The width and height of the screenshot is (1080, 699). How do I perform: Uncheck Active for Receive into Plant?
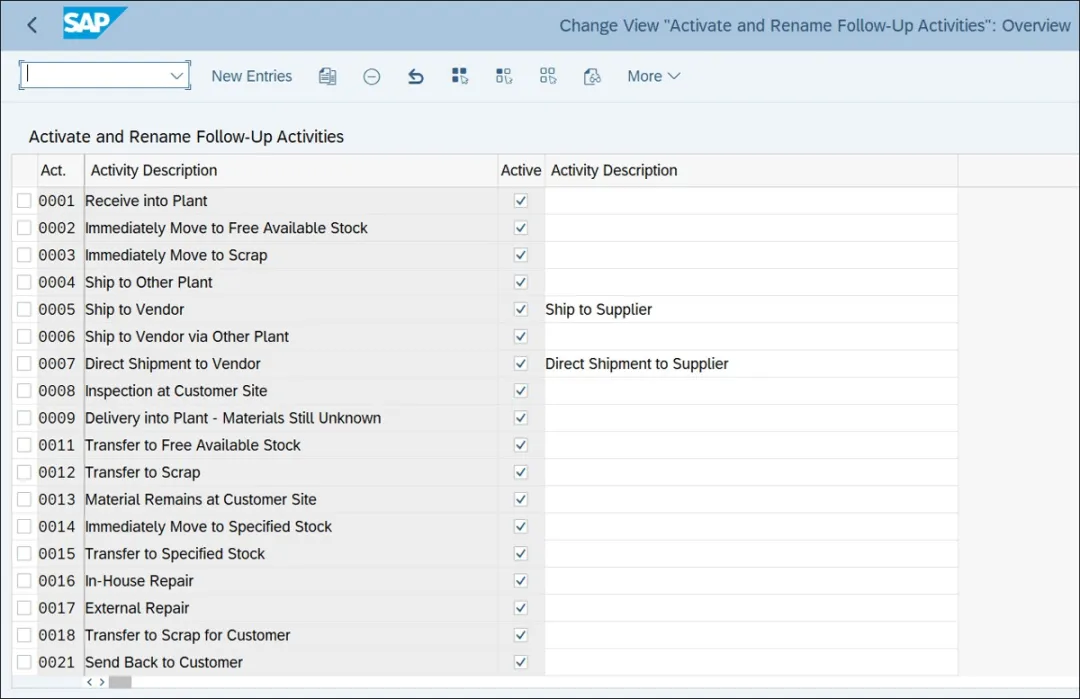click(520, 201)
